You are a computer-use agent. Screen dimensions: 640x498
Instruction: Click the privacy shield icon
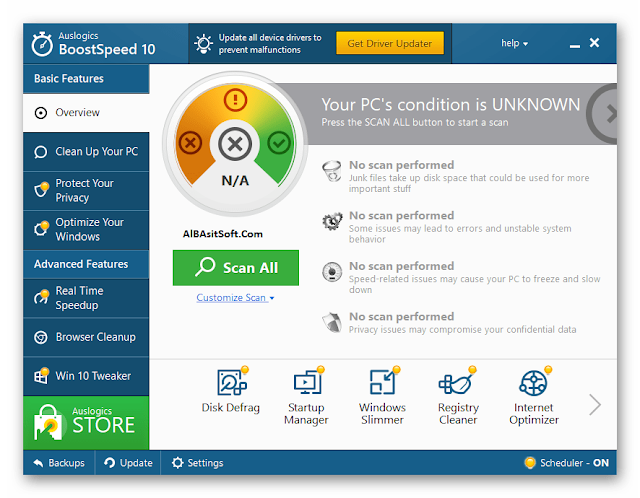pyautogui.click(x=332, y=322)
